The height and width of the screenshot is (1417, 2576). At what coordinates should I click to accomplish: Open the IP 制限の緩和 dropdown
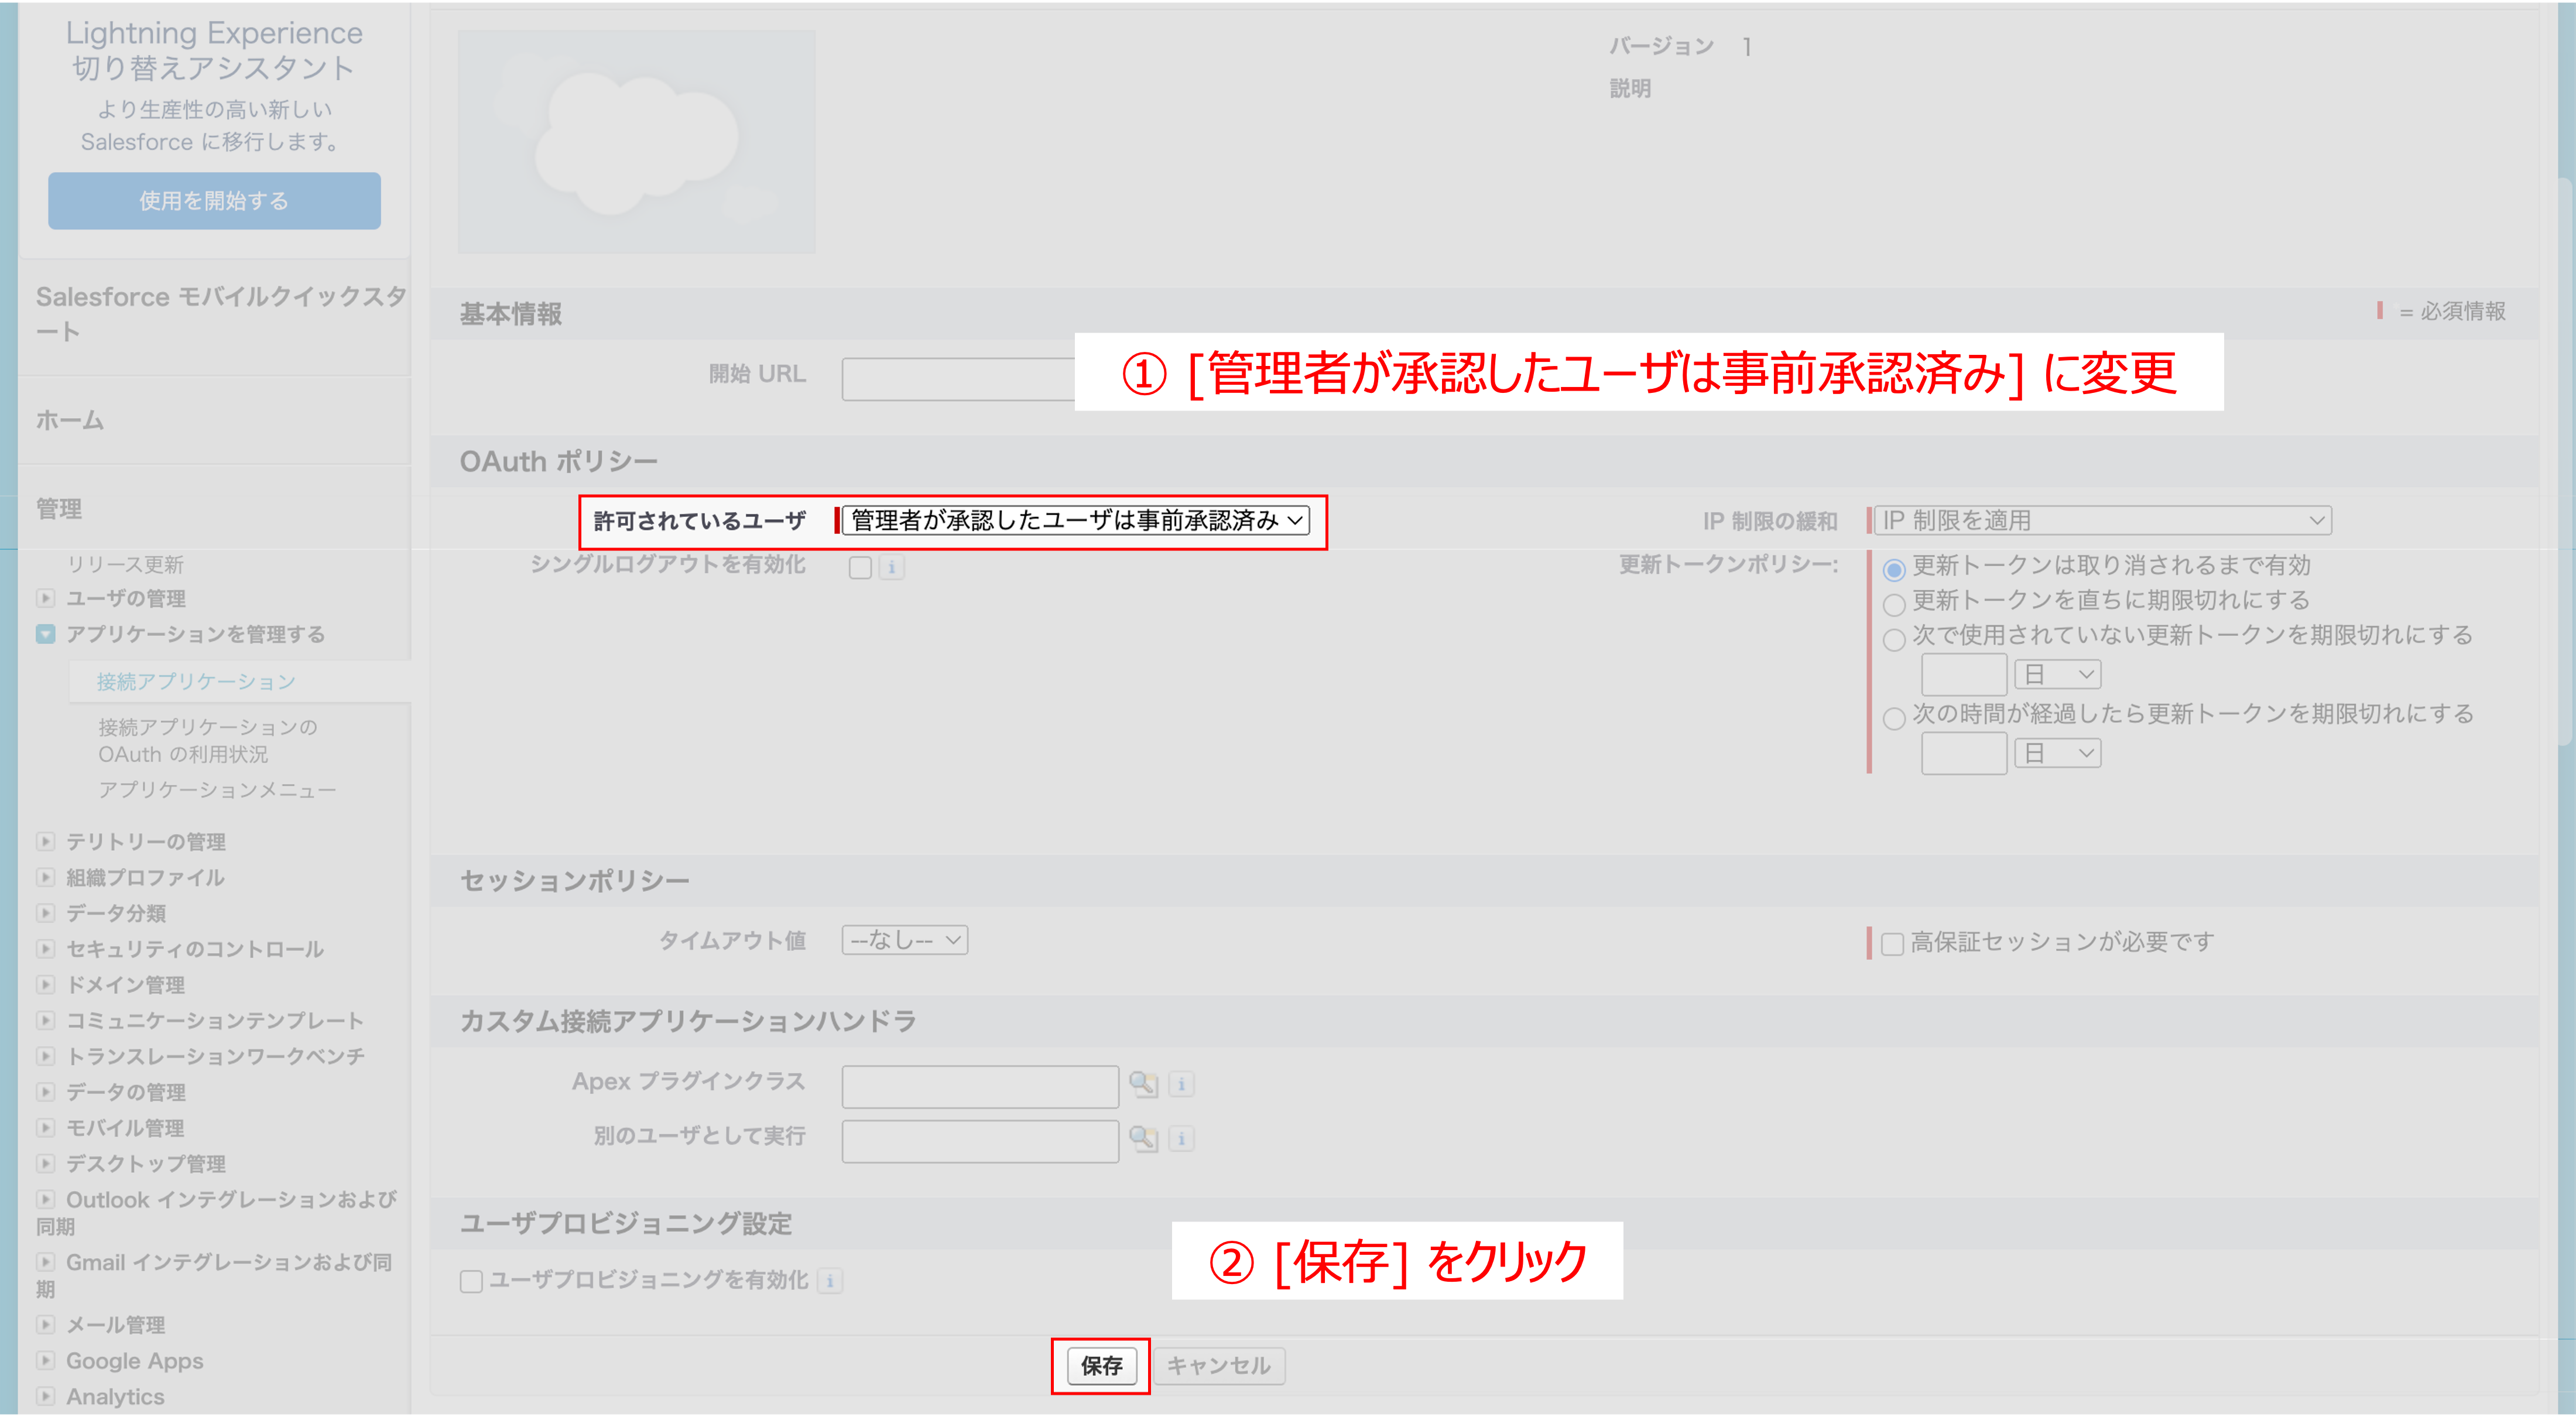tap(2102, 520)
